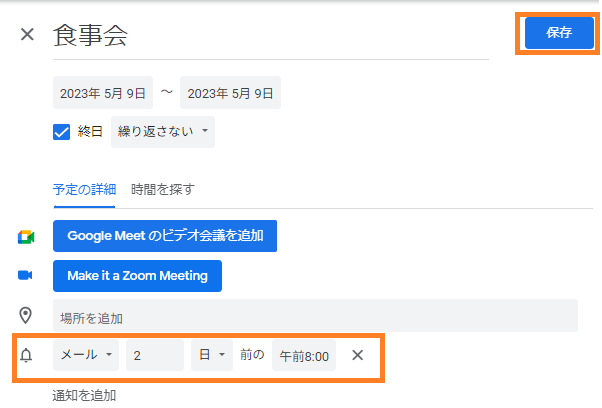The width and height of the screenshot is (602, 408).
Task: Uncheck the 終日 all-day checkbox
Action: click(61, 132)
